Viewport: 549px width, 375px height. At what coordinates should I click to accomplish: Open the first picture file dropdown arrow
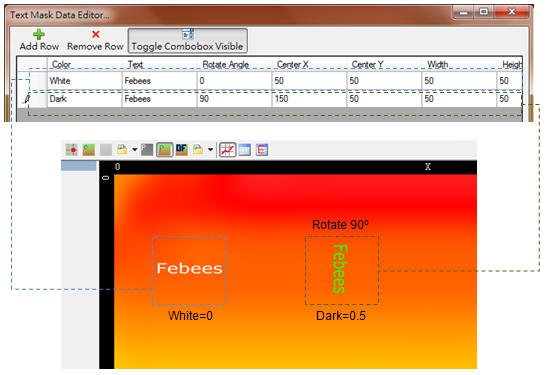(135, 150)
